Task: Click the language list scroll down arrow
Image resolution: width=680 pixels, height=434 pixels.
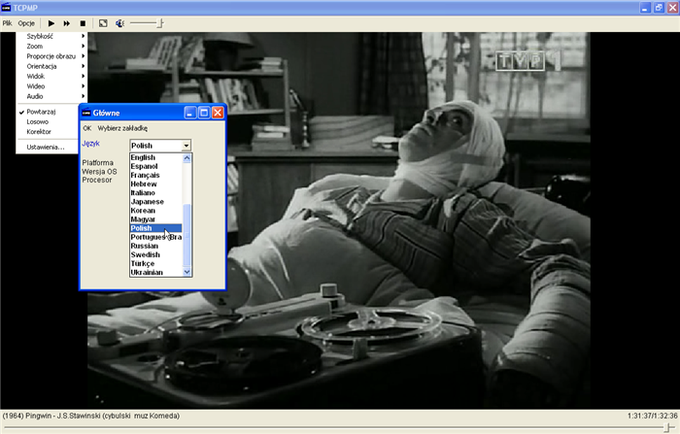Action: coord(187,272)
